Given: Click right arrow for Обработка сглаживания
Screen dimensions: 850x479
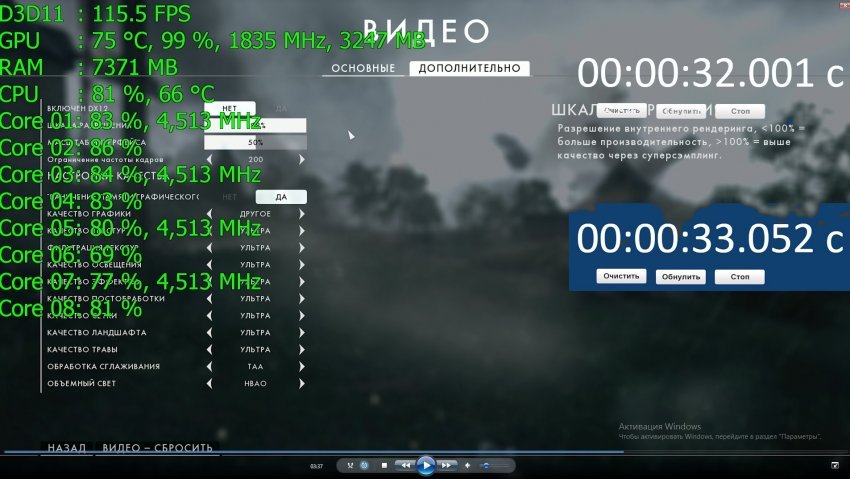Looking at the screenshot, I should (x=301, y=367).
